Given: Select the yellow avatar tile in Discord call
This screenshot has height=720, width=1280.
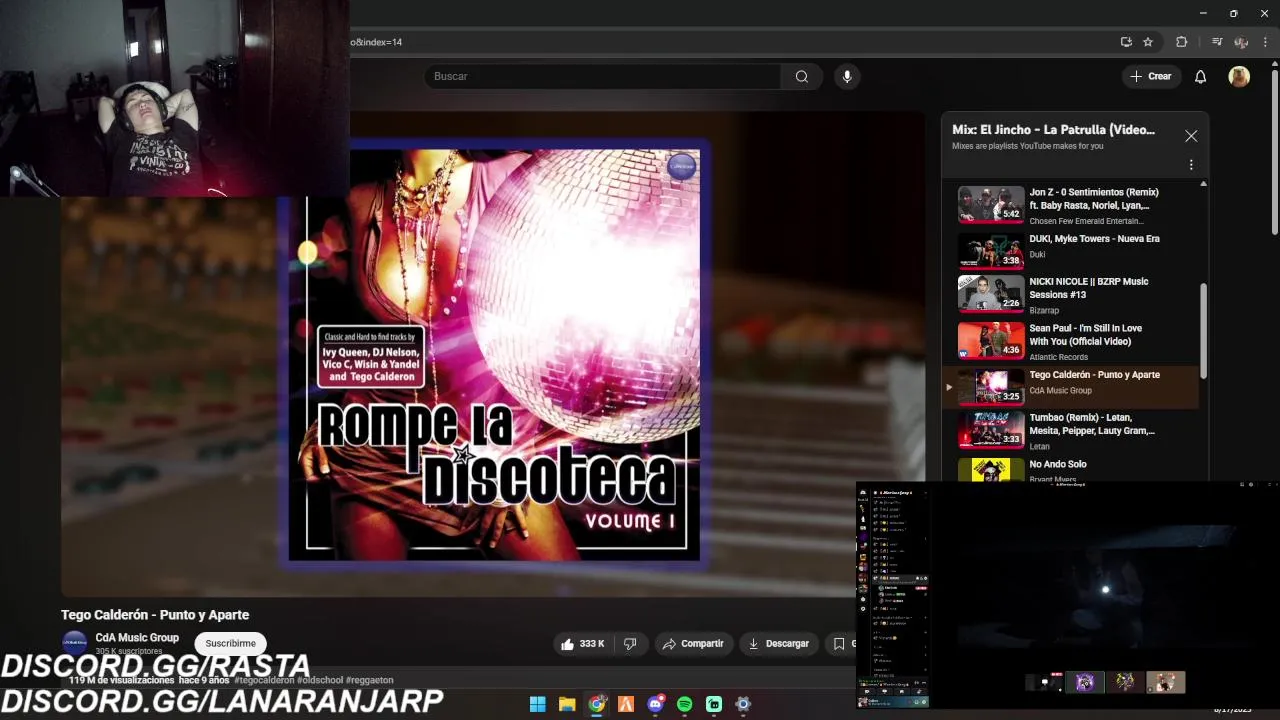Looking at the screenshot, I should click(1125, 682).
